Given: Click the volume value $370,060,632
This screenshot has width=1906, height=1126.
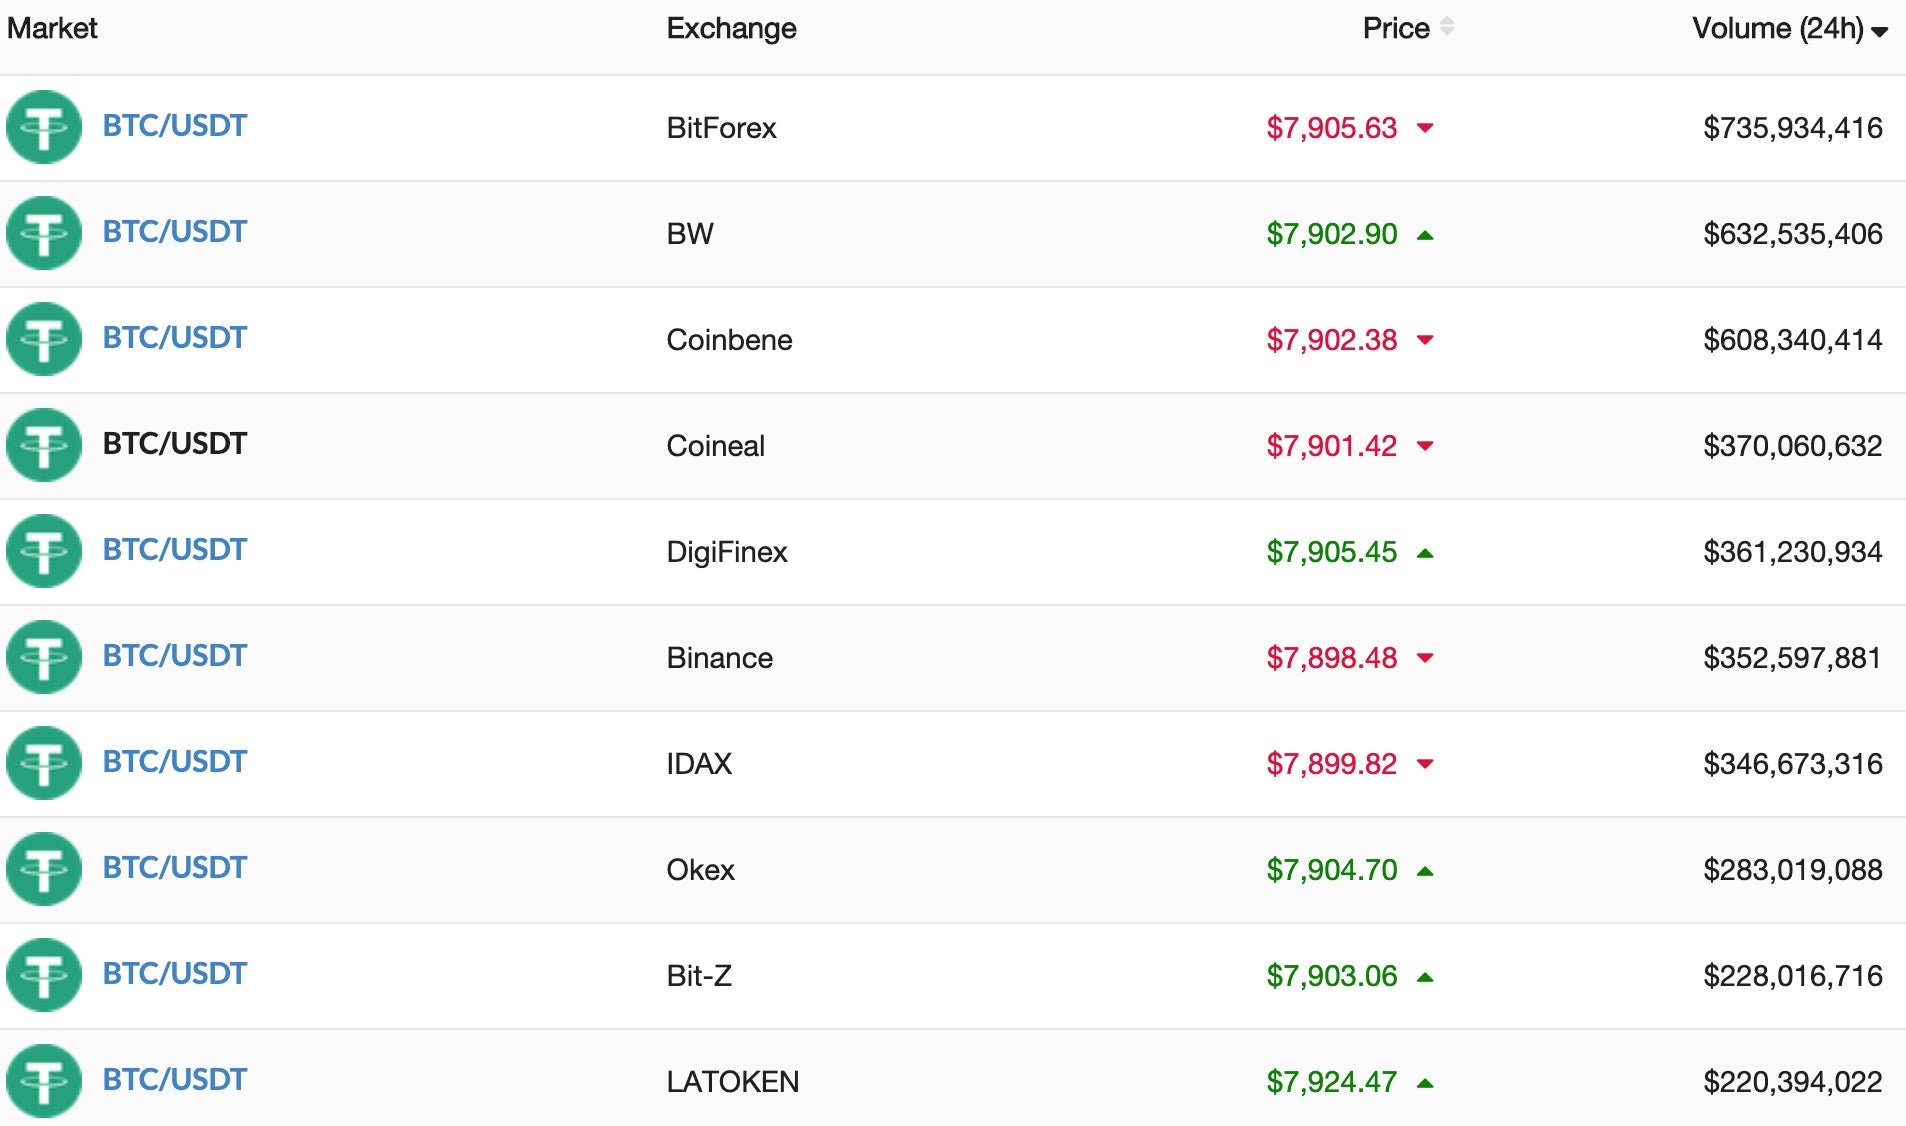Looking at the screenshot, I should (x=1792, y=446).
